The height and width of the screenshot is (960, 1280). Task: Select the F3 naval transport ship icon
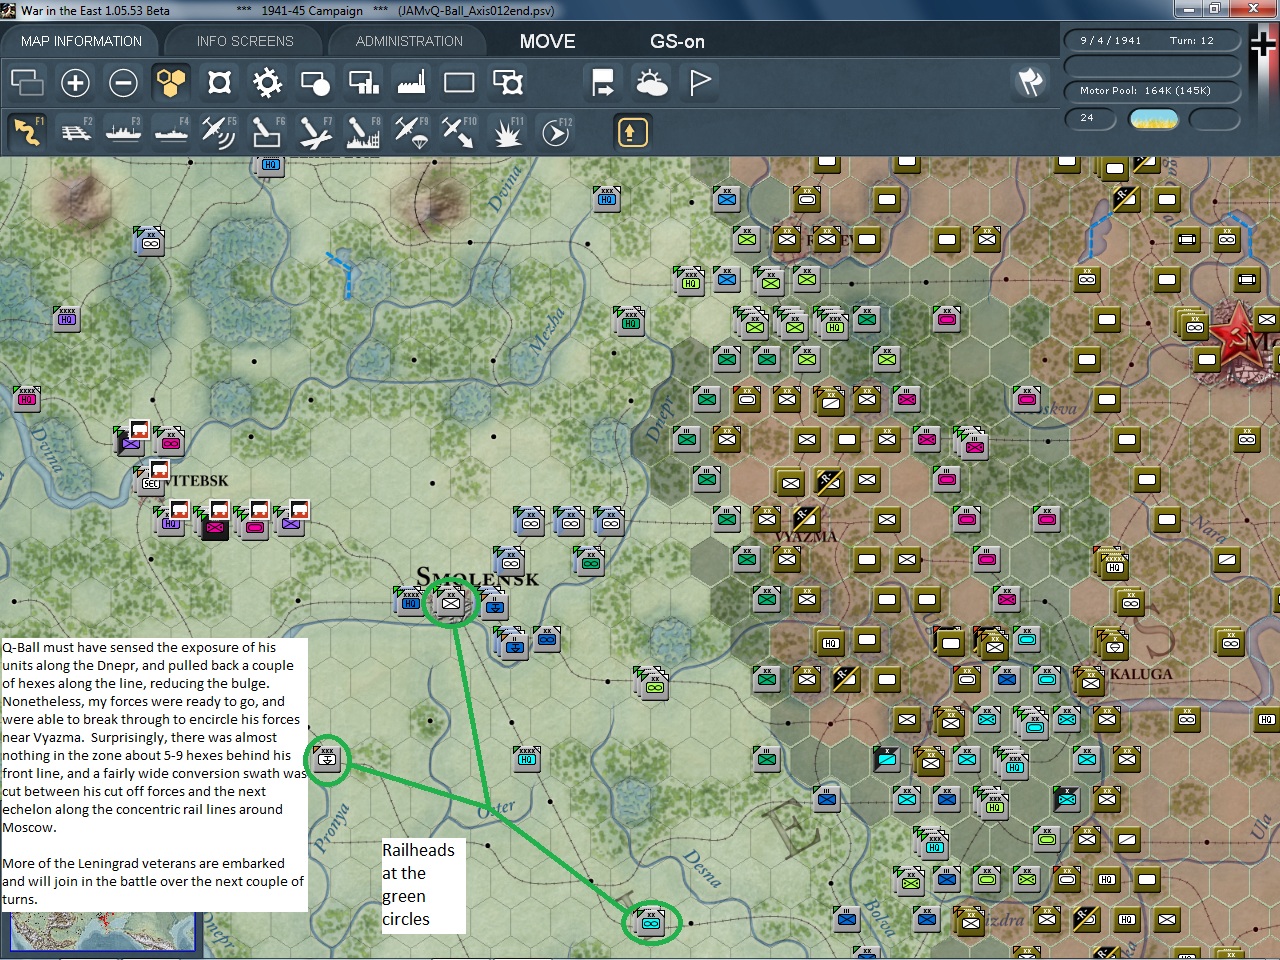coord(123,132)
